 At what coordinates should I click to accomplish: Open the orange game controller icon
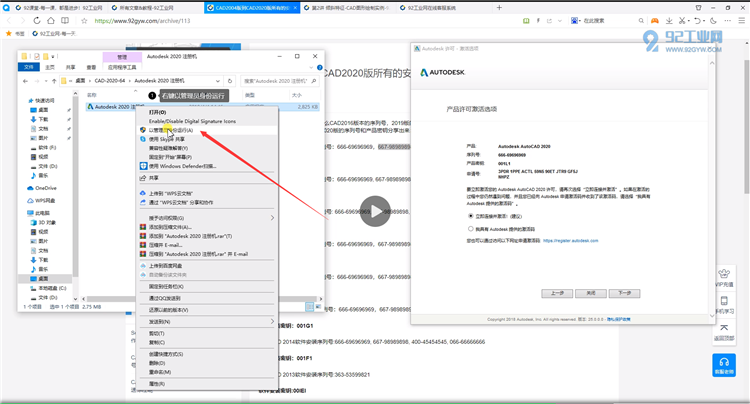tap(655, 21)
